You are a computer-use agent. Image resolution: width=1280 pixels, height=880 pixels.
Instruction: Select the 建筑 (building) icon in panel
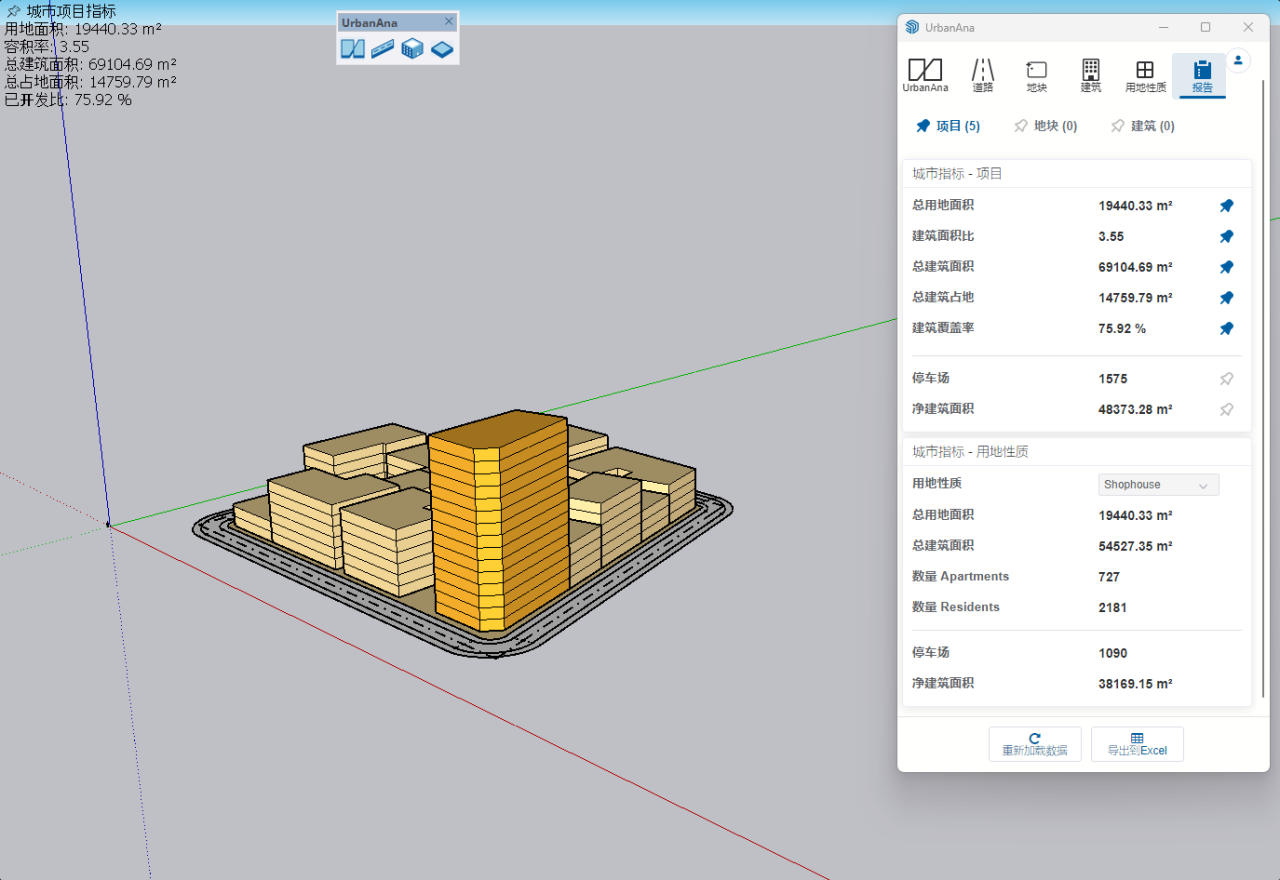pyautogui.click(x=1091, y=75)
